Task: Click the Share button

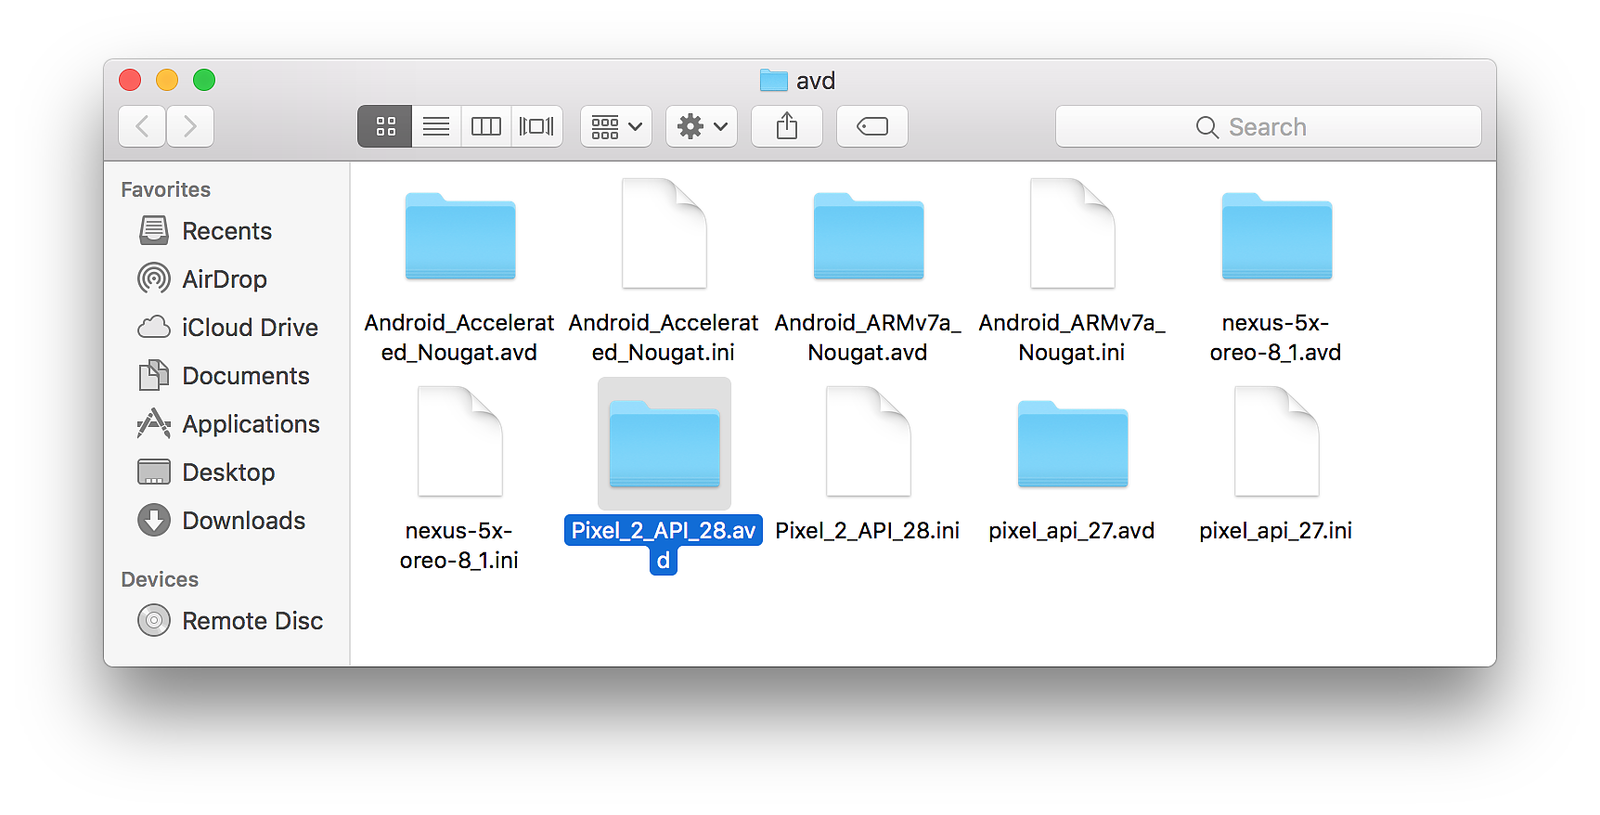Action: click(x=787, y=127)
